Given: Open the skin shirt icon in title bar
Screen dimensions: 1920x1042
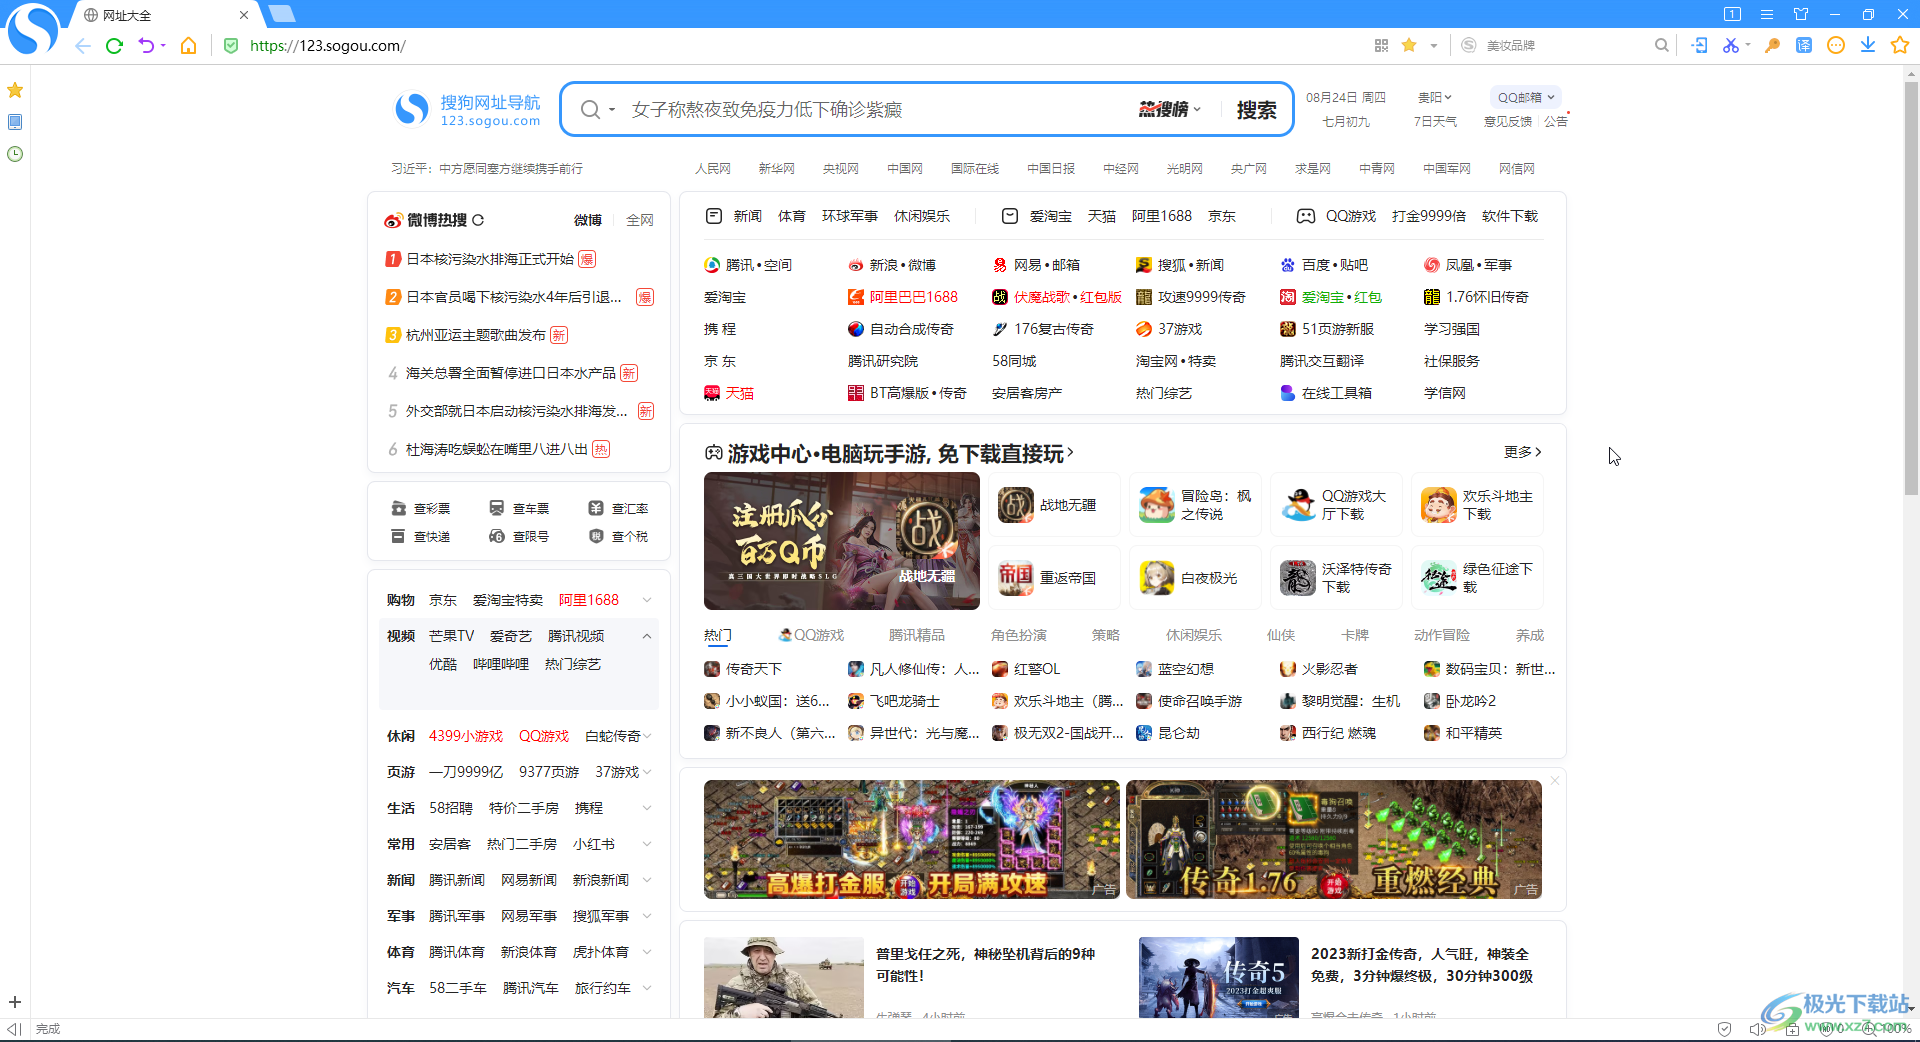Looking at the screenshot, I should [x=1801, y=14].
